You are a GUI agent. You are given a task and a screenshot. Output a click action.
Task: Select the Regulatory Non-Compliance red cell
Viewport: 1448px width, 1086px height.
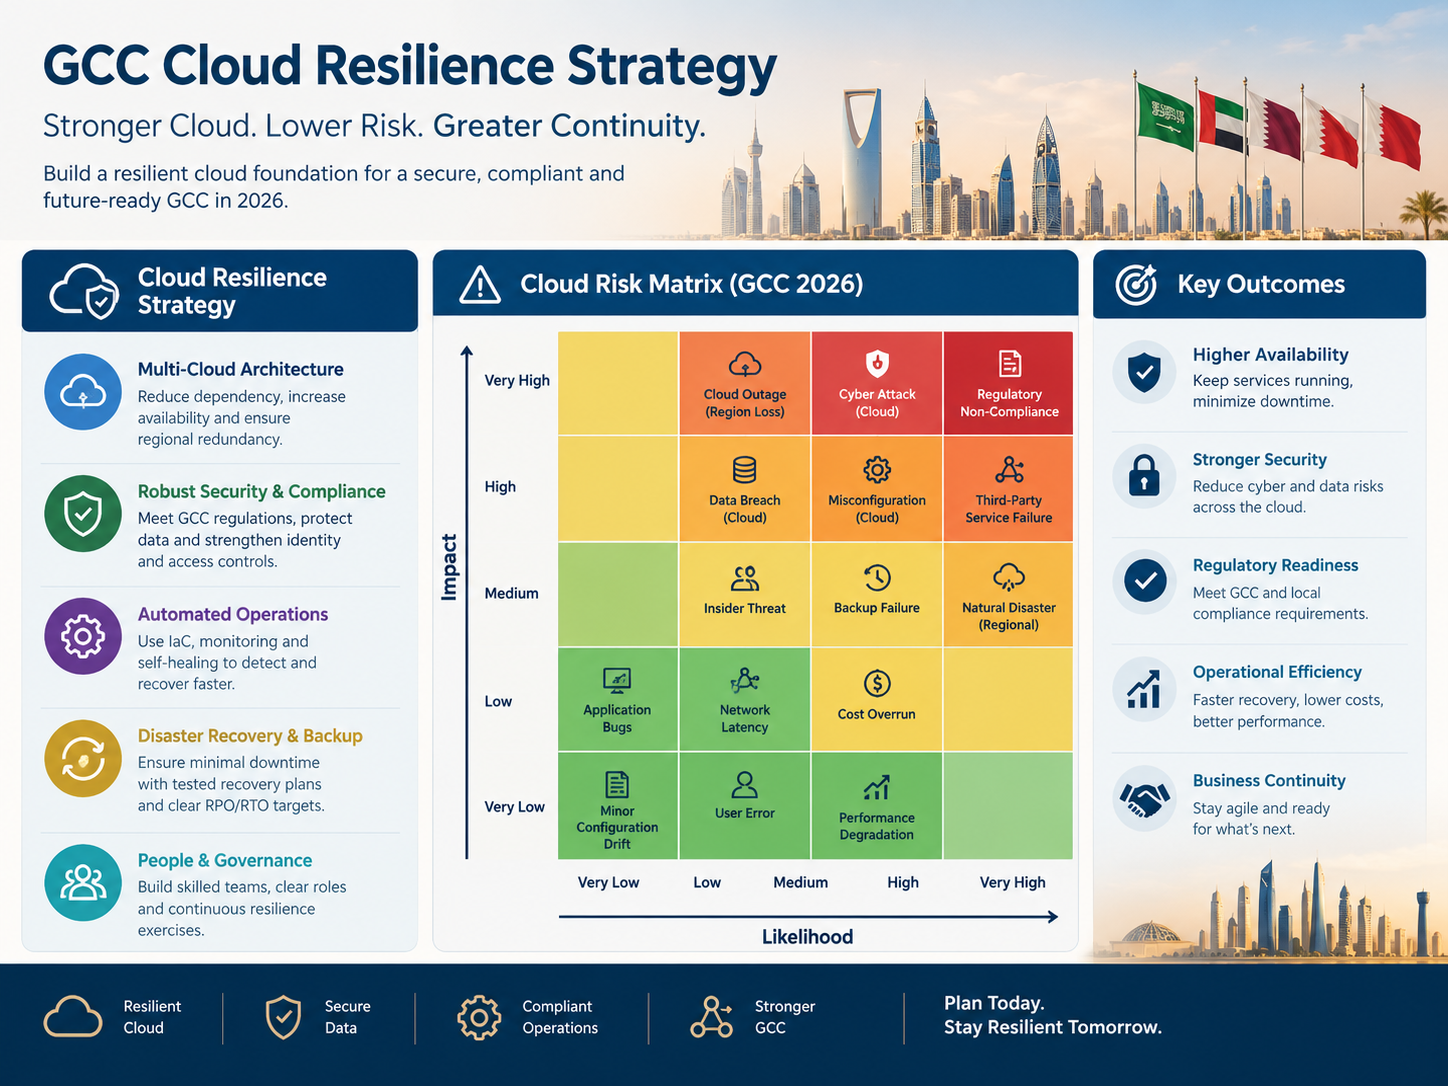click(x=1008, y=383)
